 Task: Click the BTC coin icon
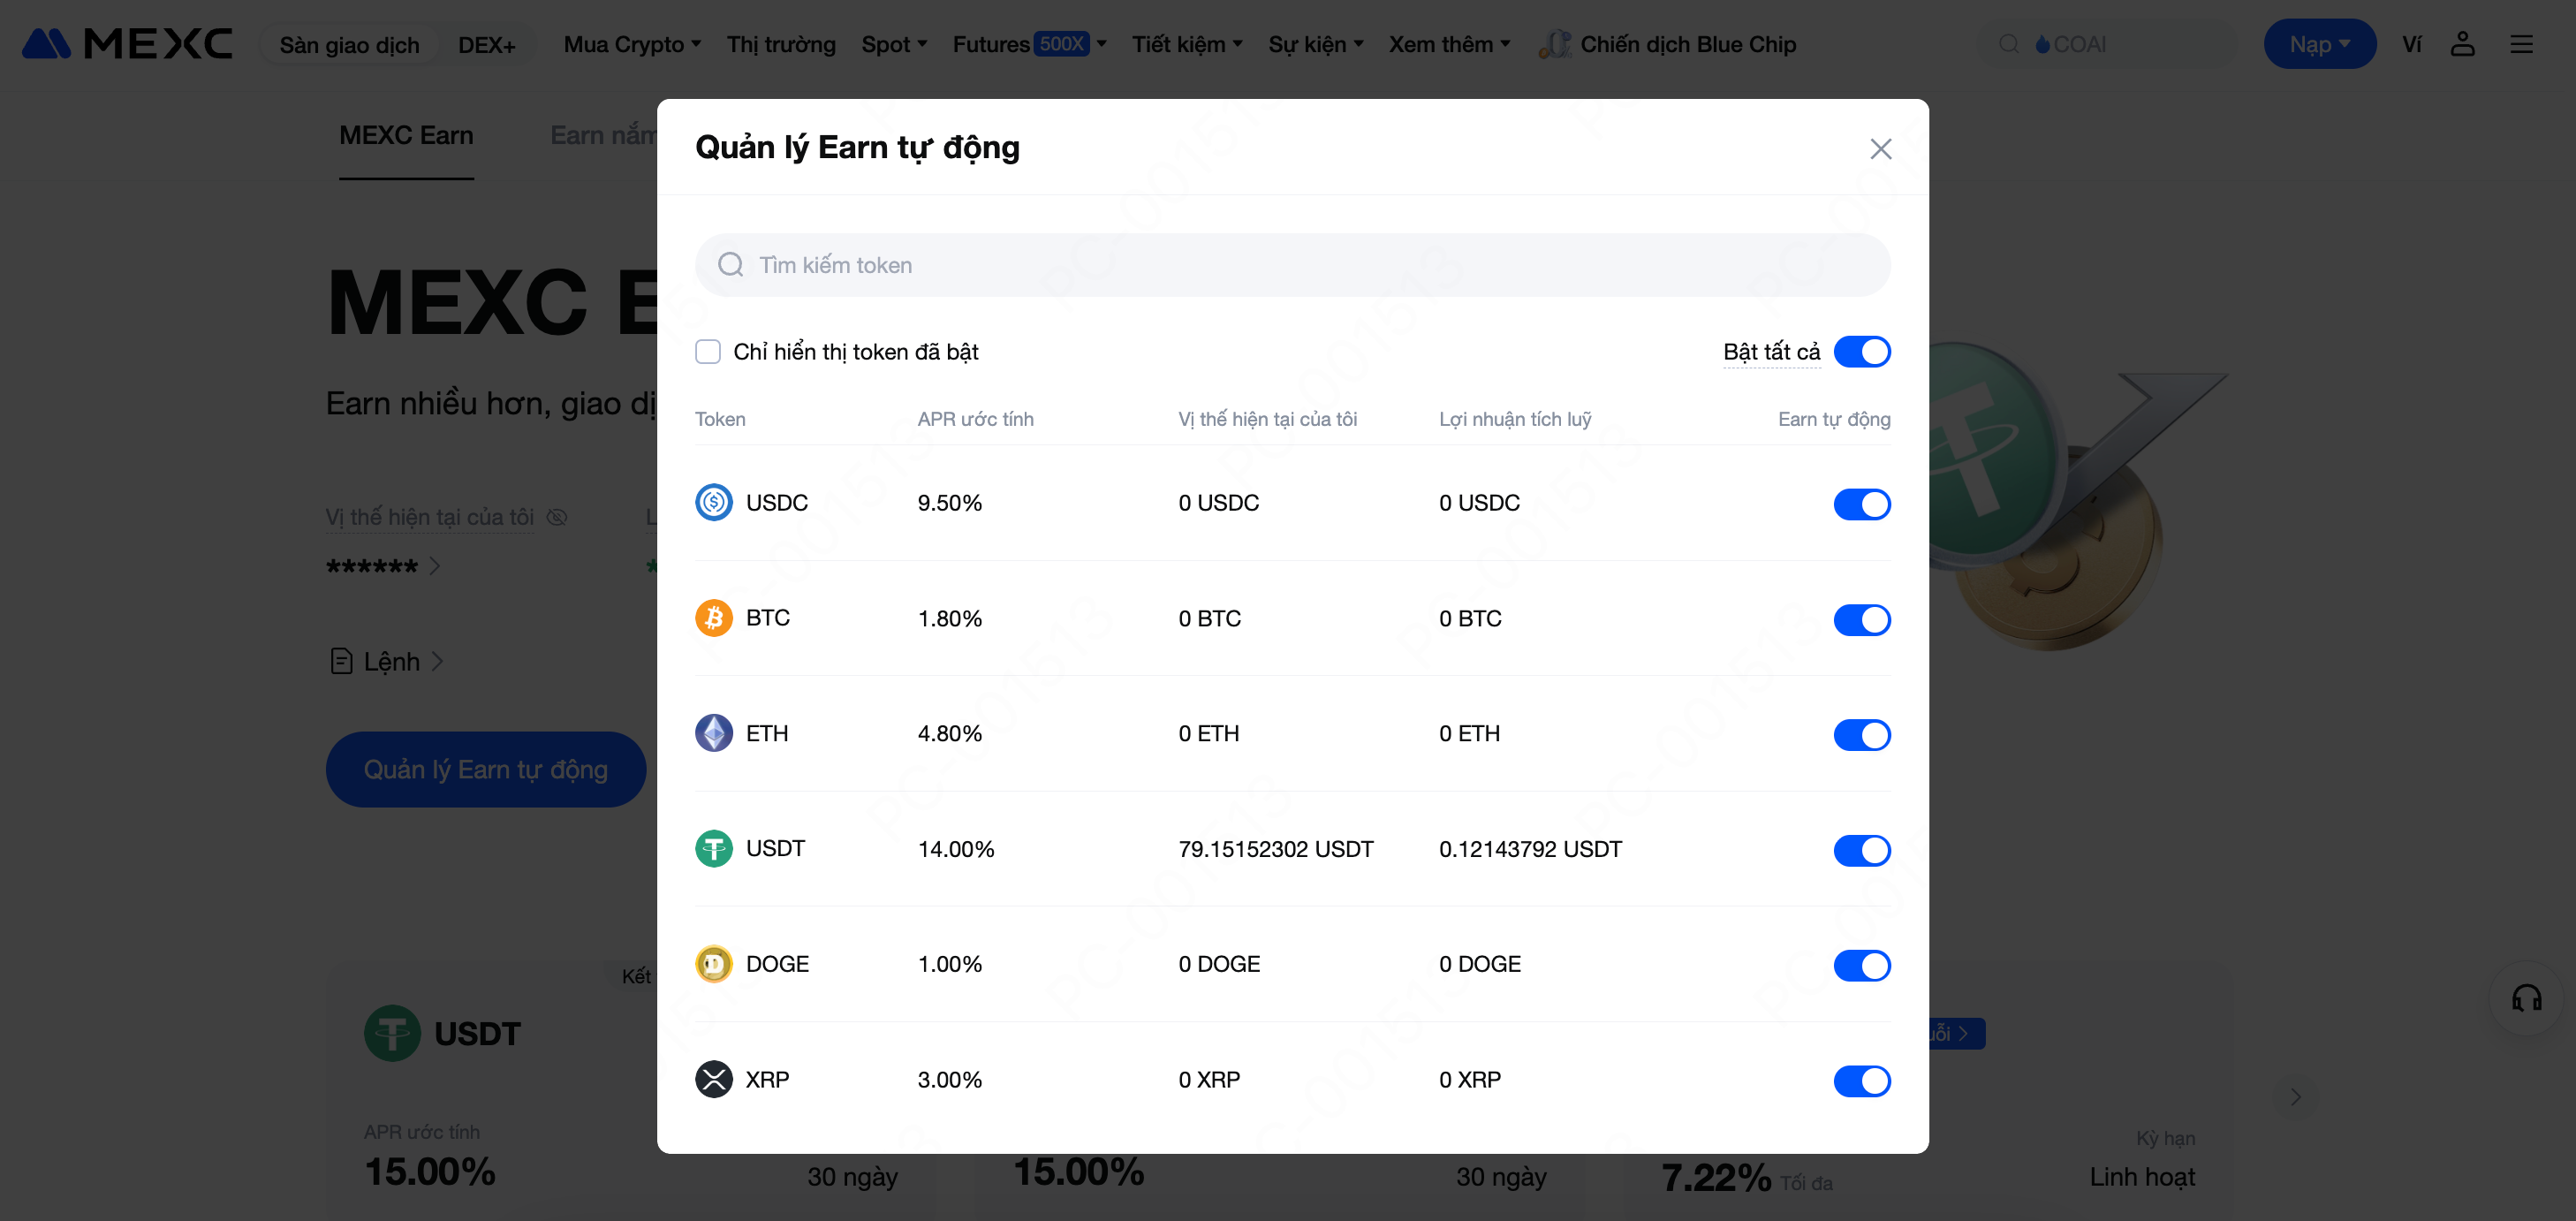coord(713,618)
